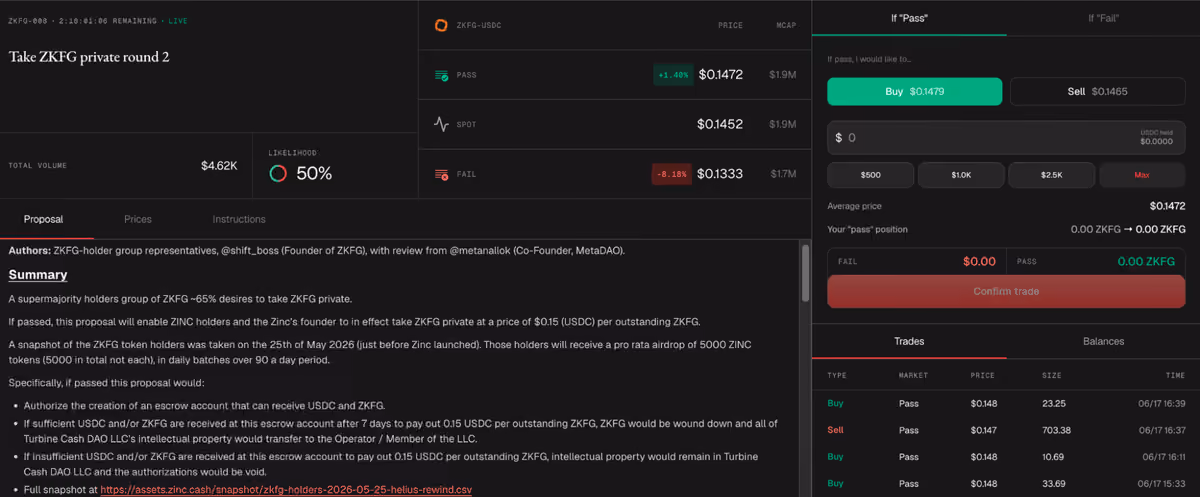Click the proposal title Take ZKFG private round 2
Viewport: 1200px width, 497px height.
pos(89,57)
